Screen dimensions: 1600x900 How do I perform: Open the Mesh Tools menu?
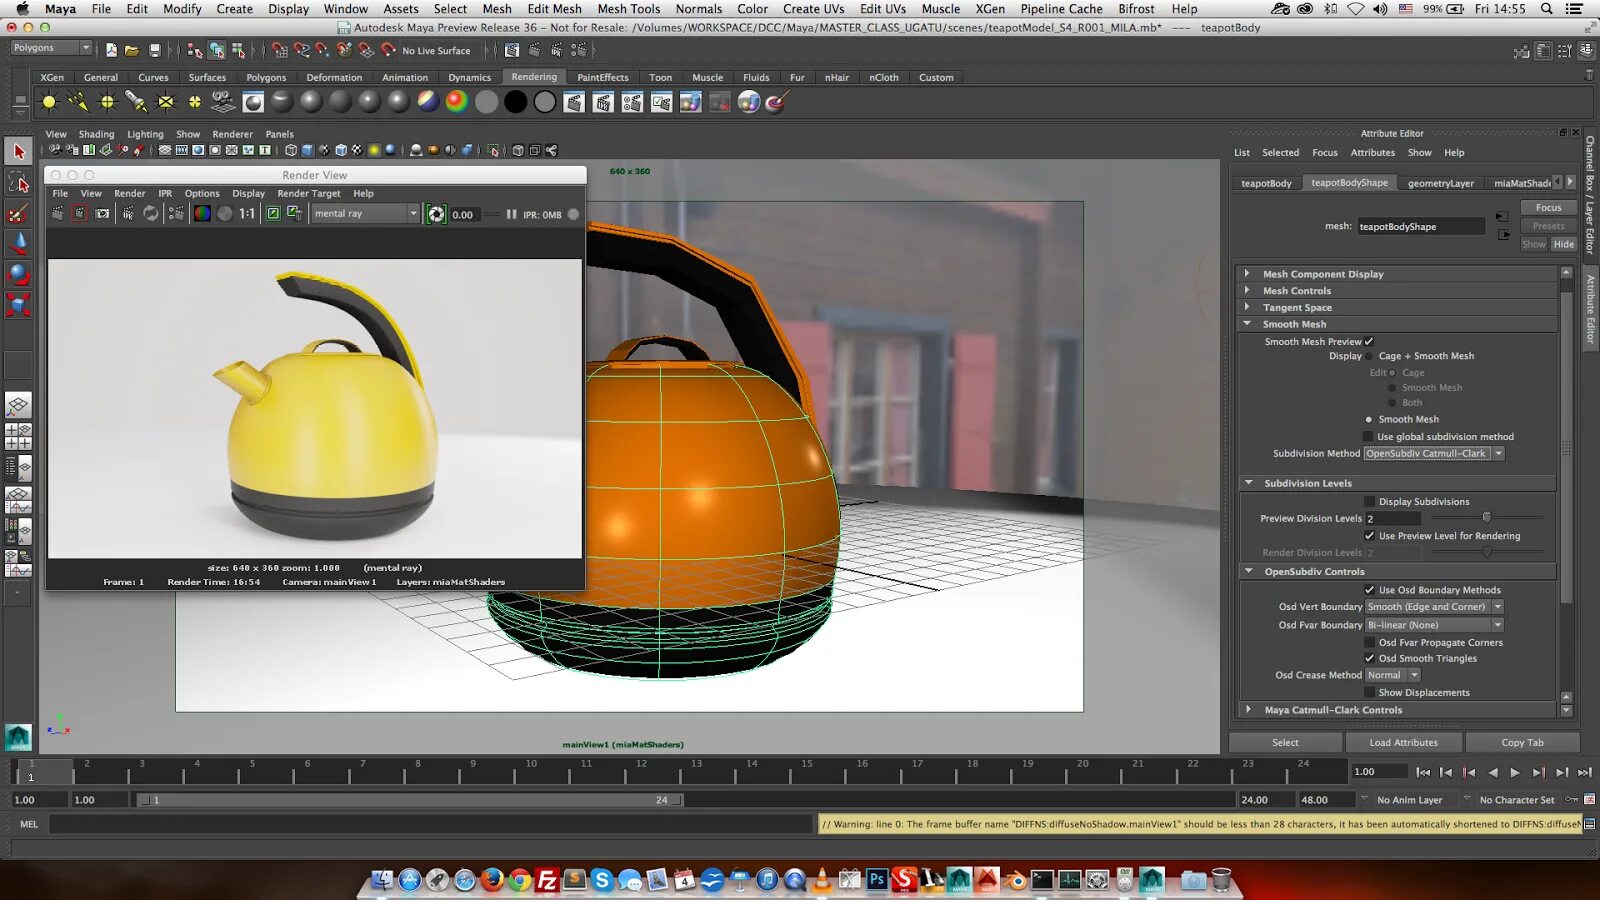629,9
